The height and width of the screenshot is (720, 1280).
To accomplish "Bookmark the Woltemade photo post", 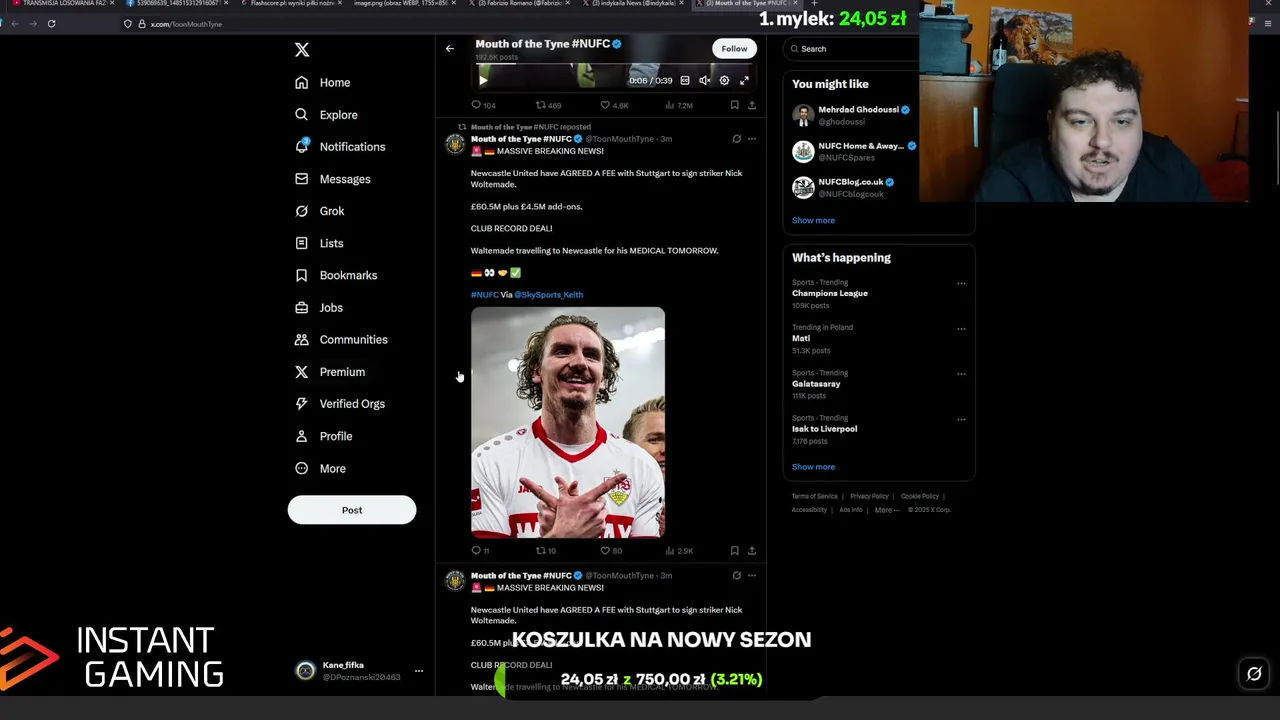I will (x=734, y=551).
